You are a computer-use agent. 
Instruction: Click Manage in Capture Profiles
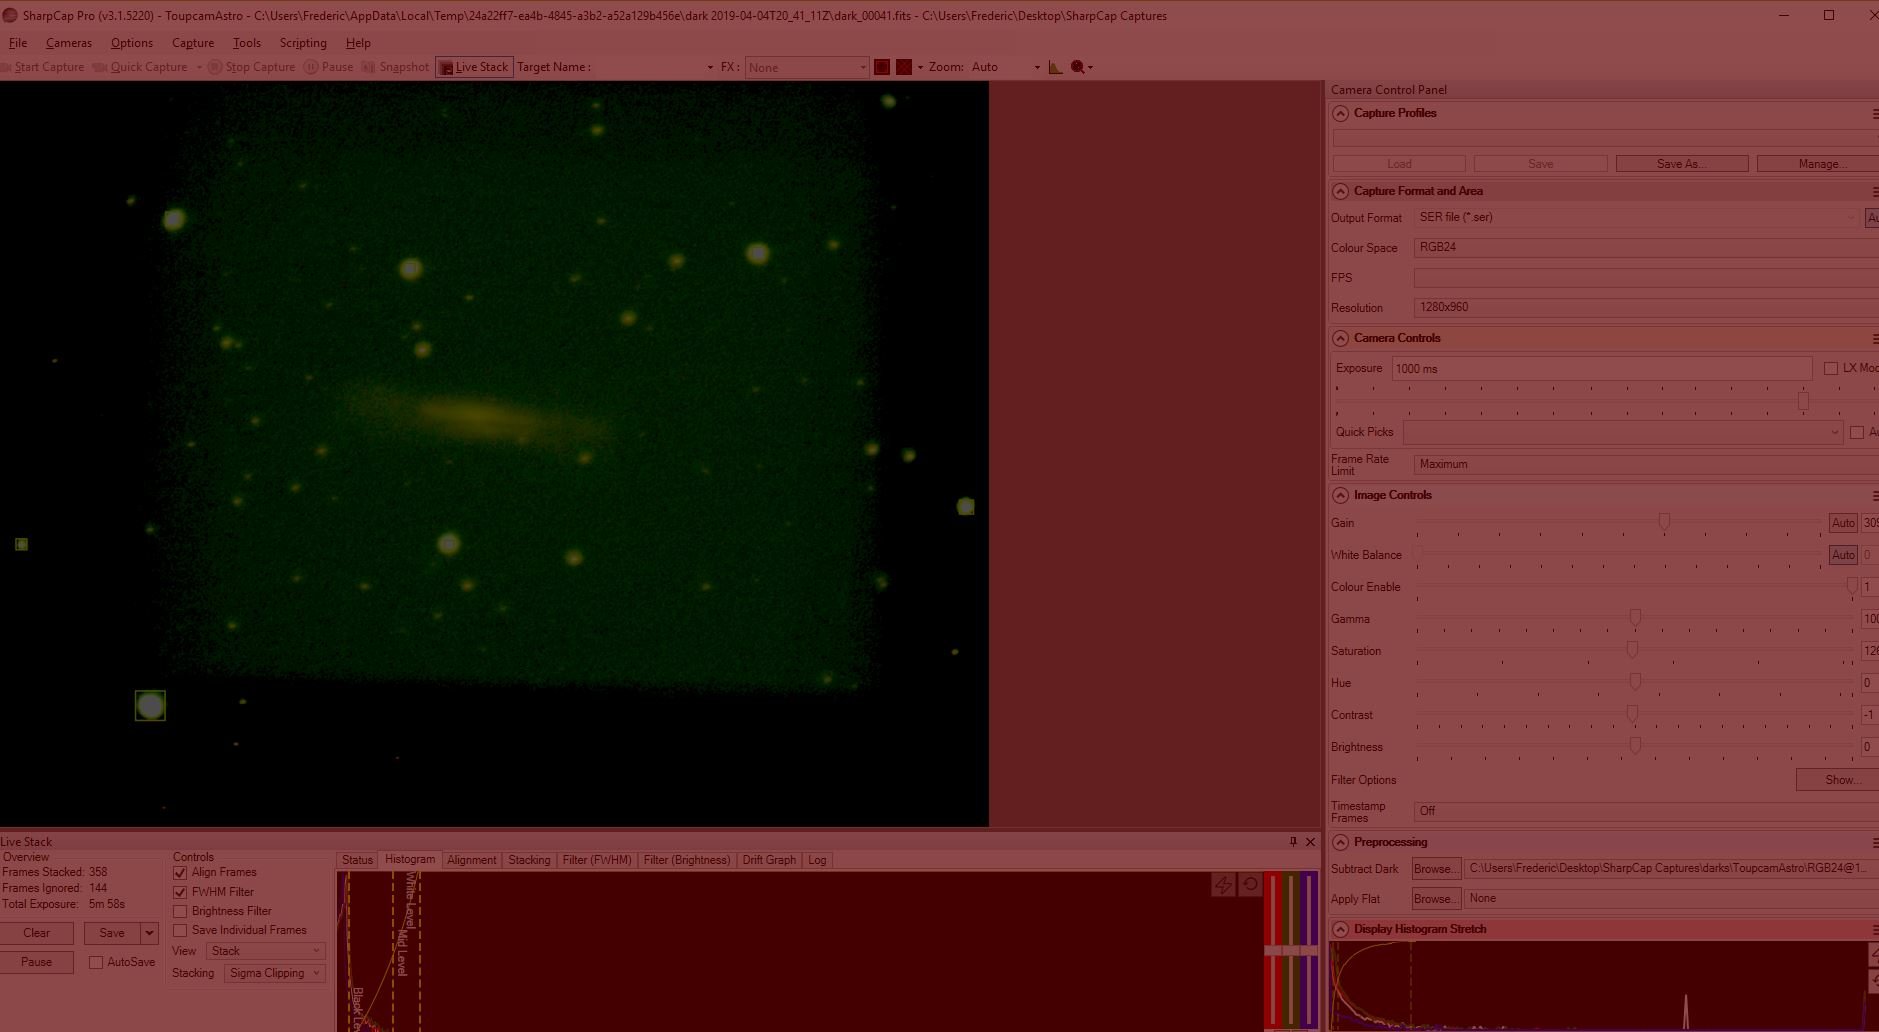pos(1818,164)
